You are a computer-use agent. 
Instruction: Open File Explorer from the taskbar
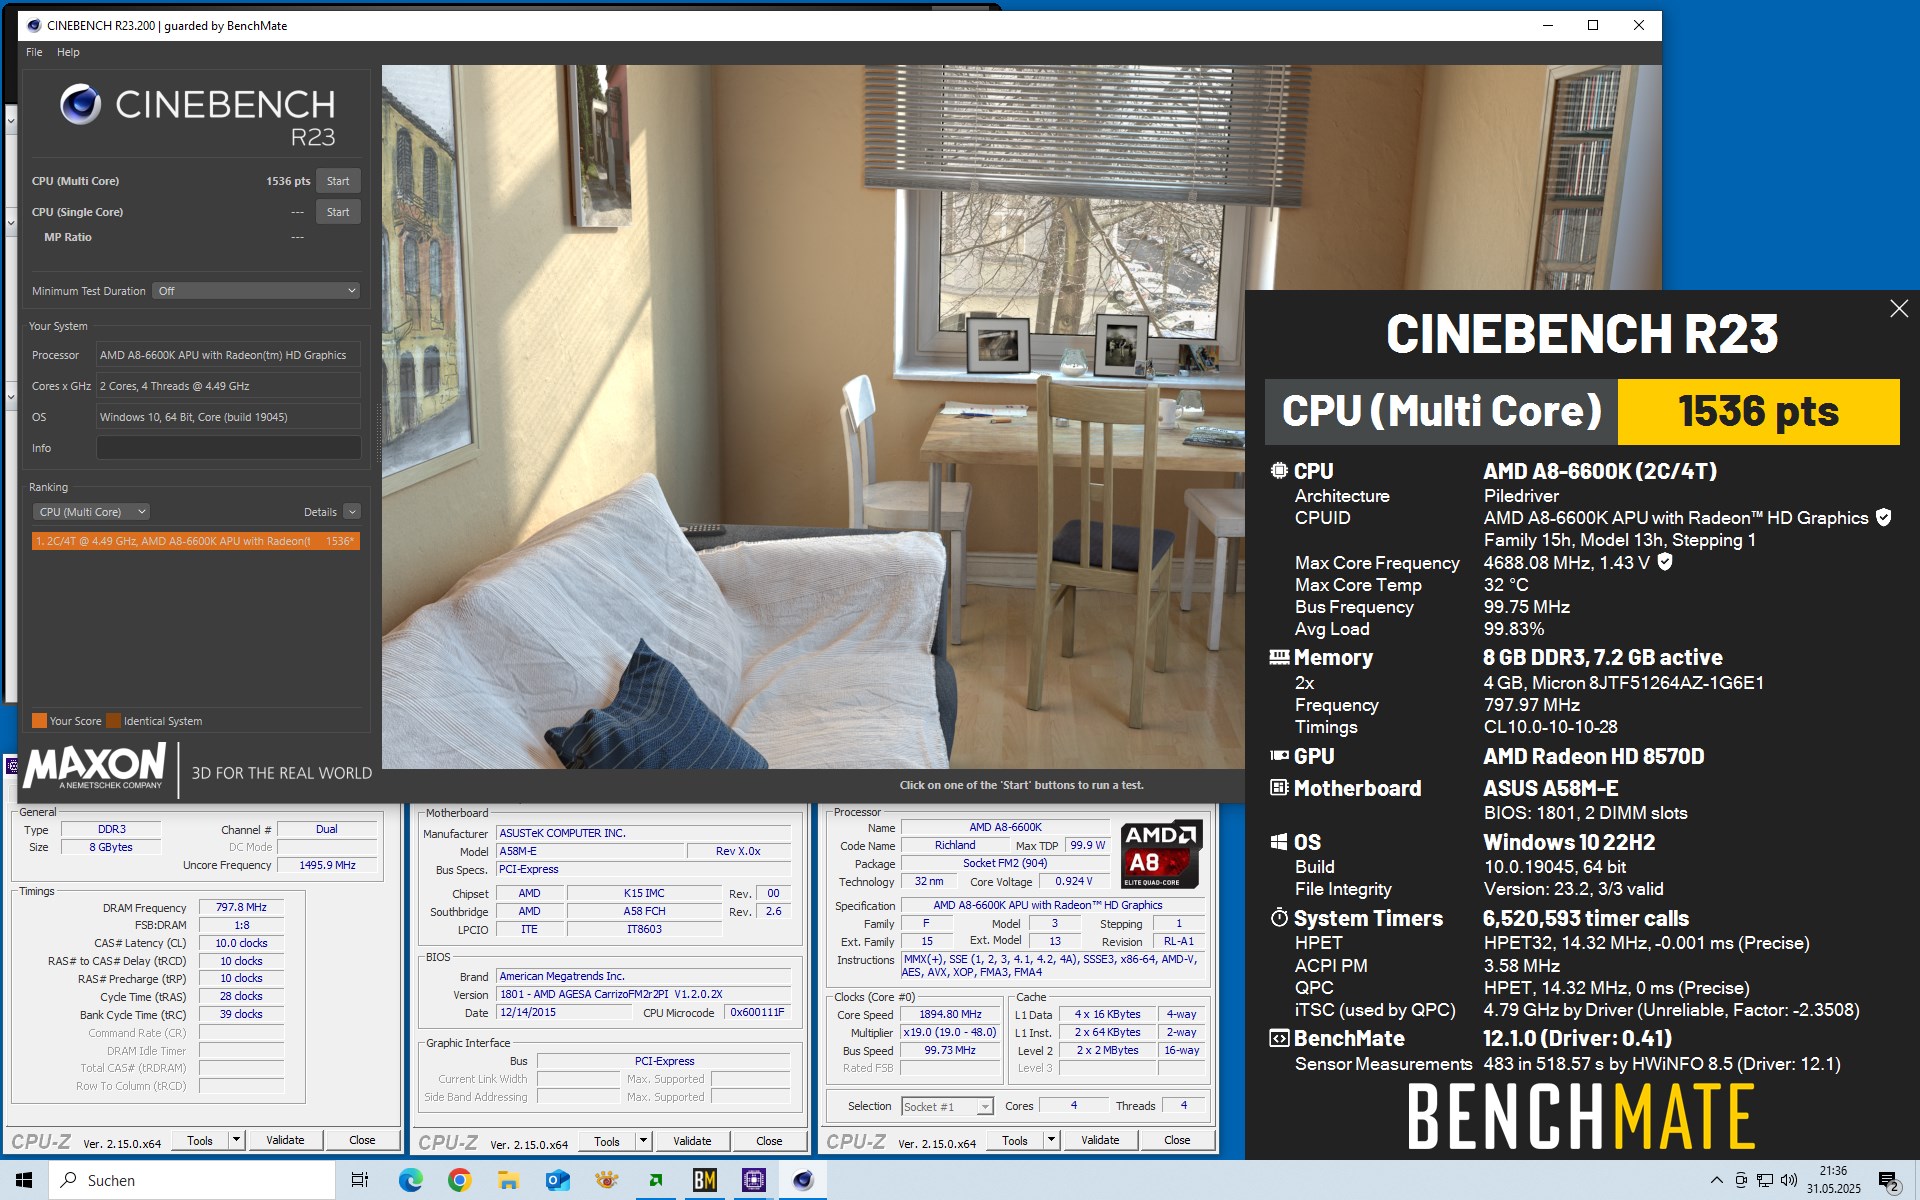pyautogui.click(x=508, y=1180)
